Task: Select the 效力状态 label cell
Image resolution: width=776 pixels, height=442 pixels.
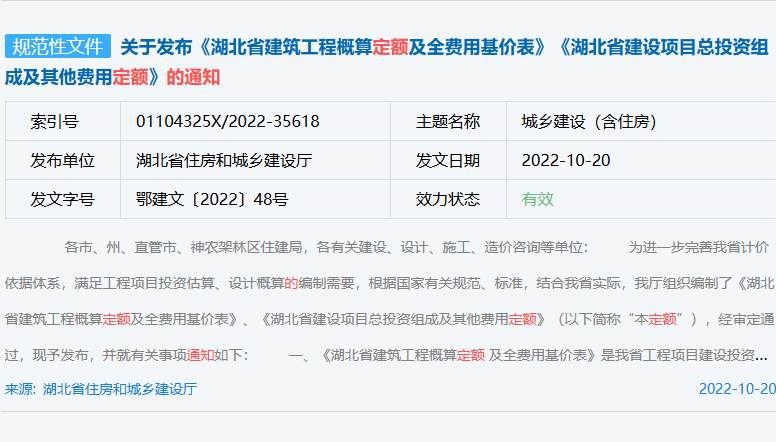Action: (x=447, y=199)
